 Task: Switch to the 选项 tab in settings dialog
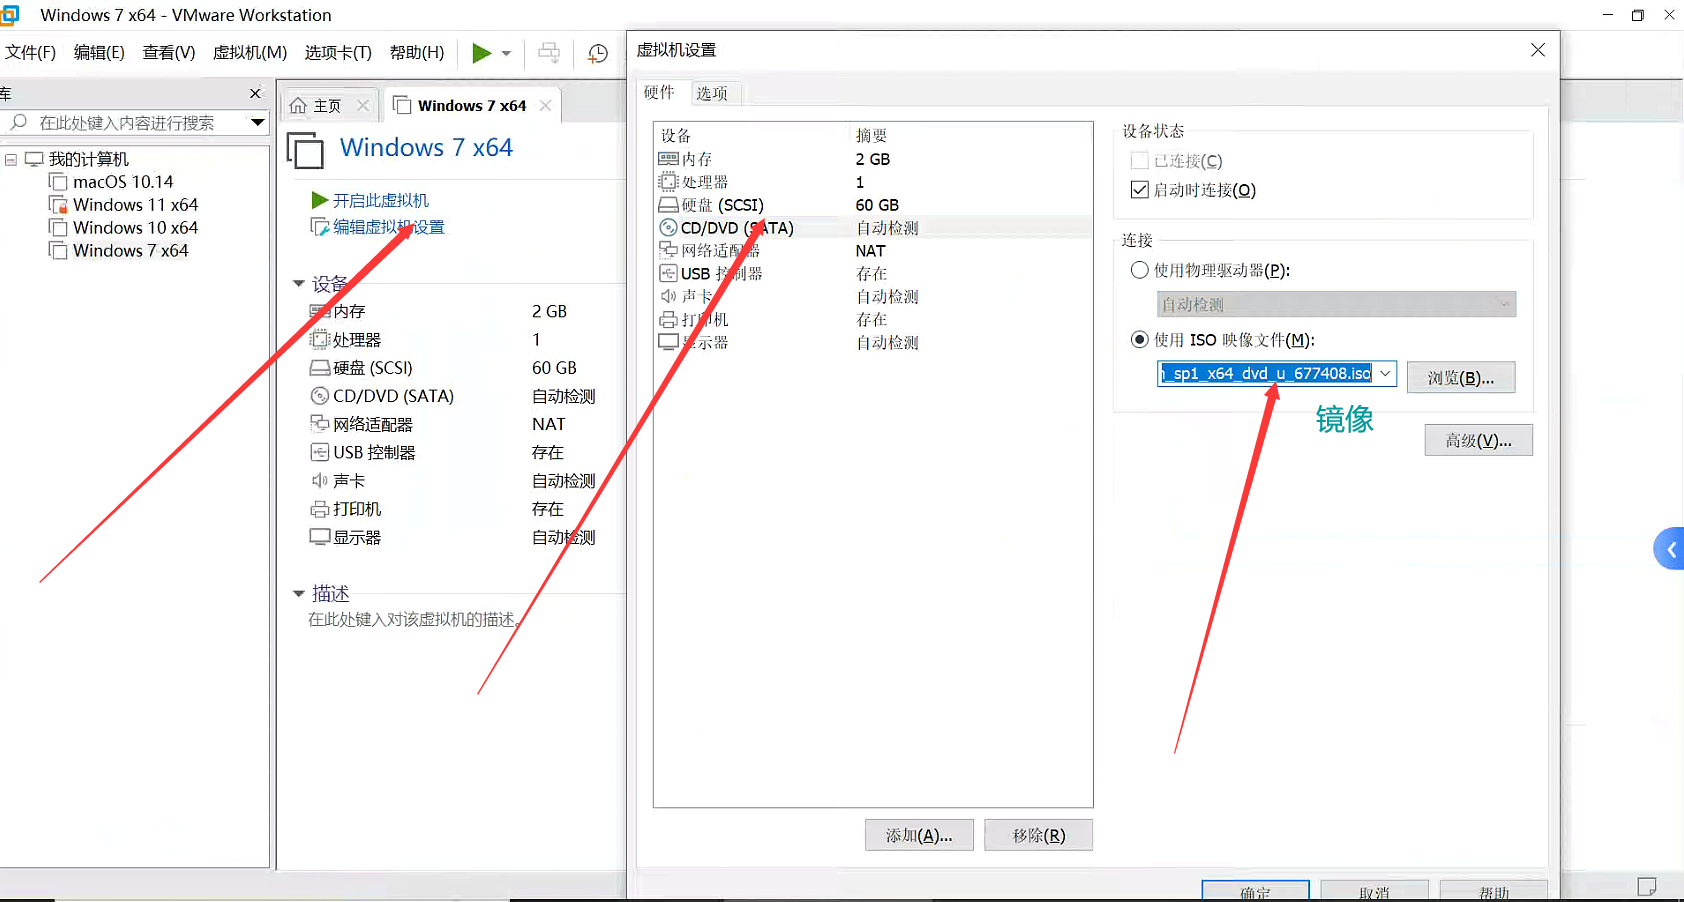coord(712,94)
